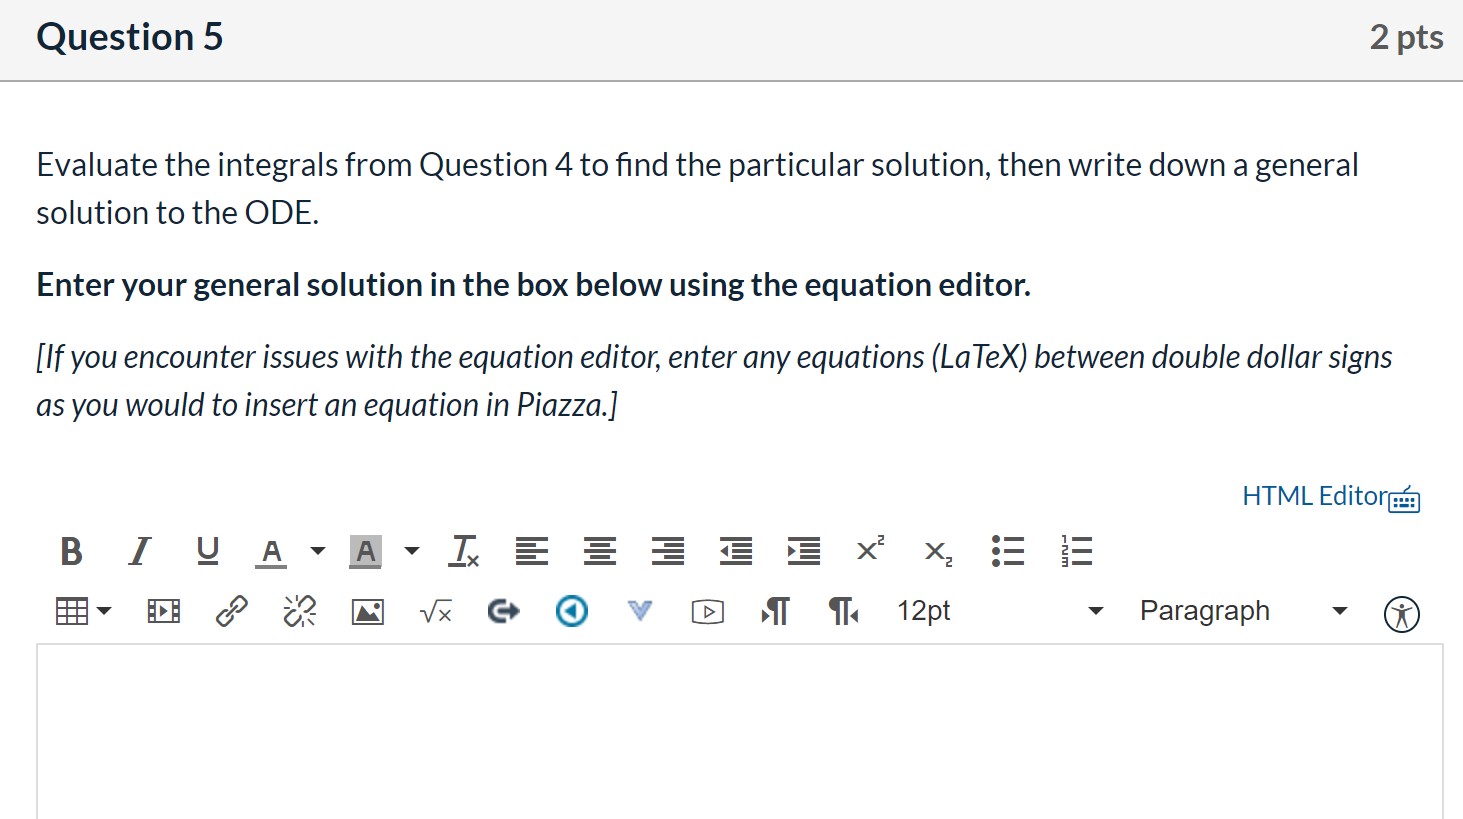Center align the text
Viewport: 1463px width, 819px height.
click(x=599, y=551)
